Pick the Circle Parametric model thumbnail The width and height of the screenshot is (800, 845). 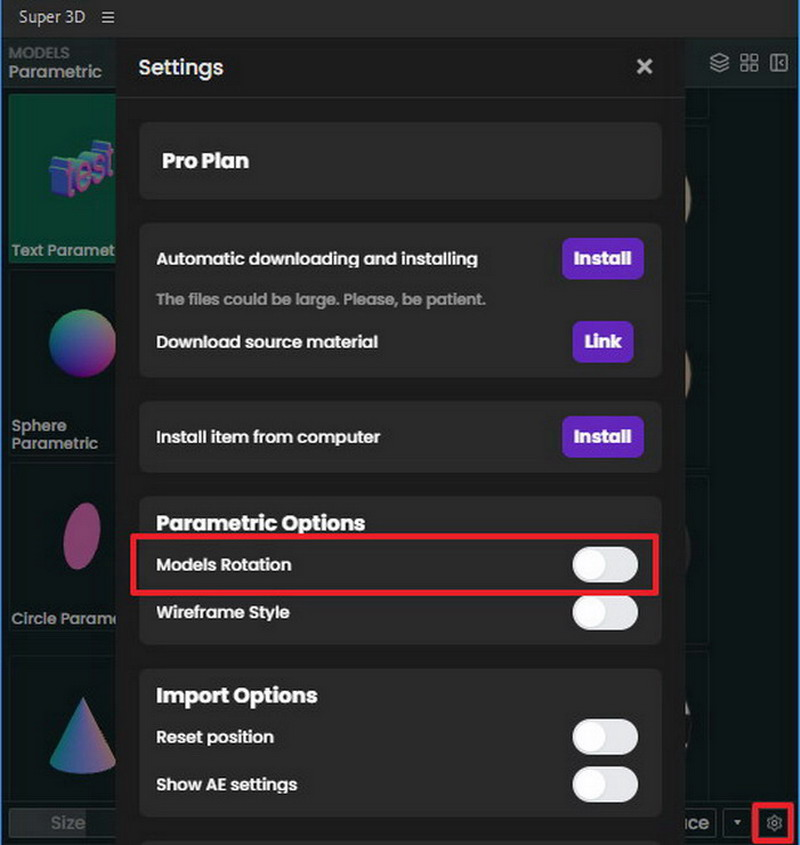(63, 547)
